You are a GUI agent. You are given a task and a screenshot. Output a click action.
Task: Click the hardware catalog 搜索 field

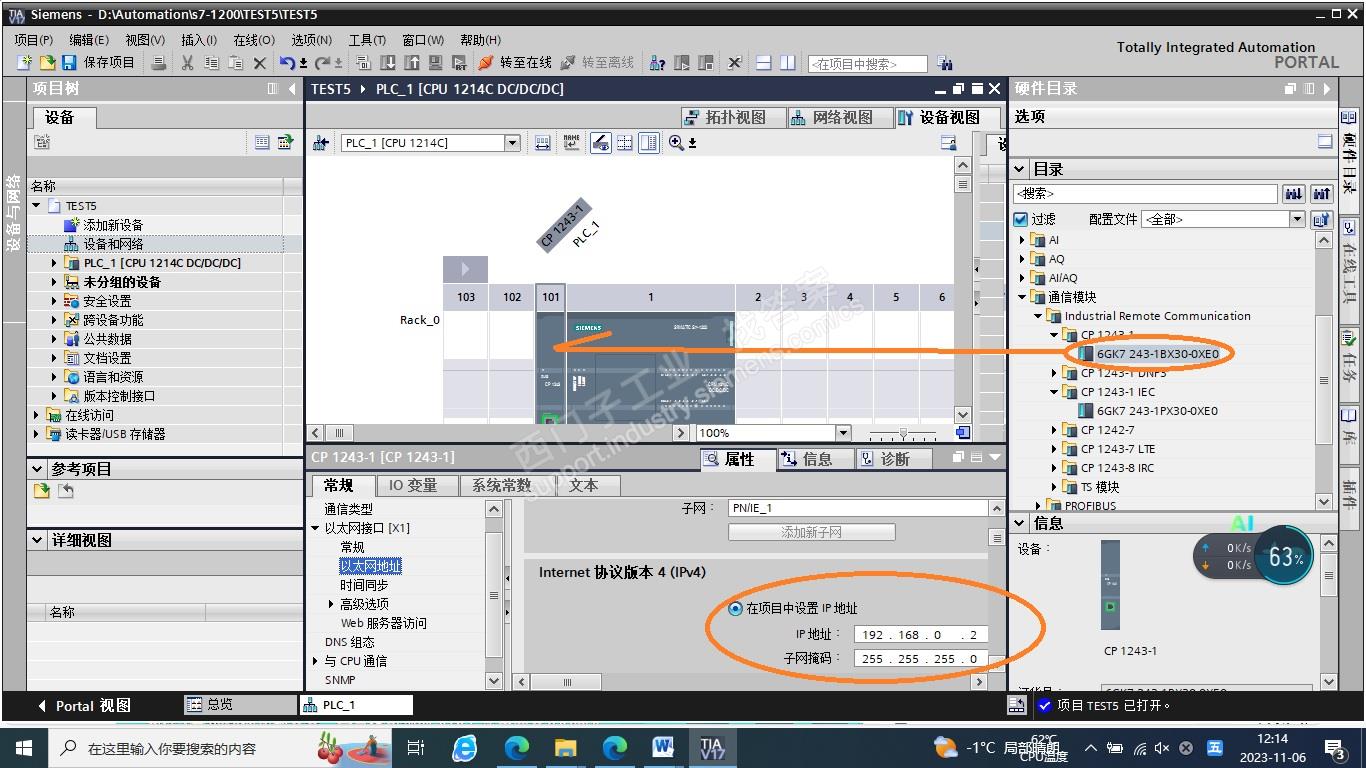coord(1145,194)
